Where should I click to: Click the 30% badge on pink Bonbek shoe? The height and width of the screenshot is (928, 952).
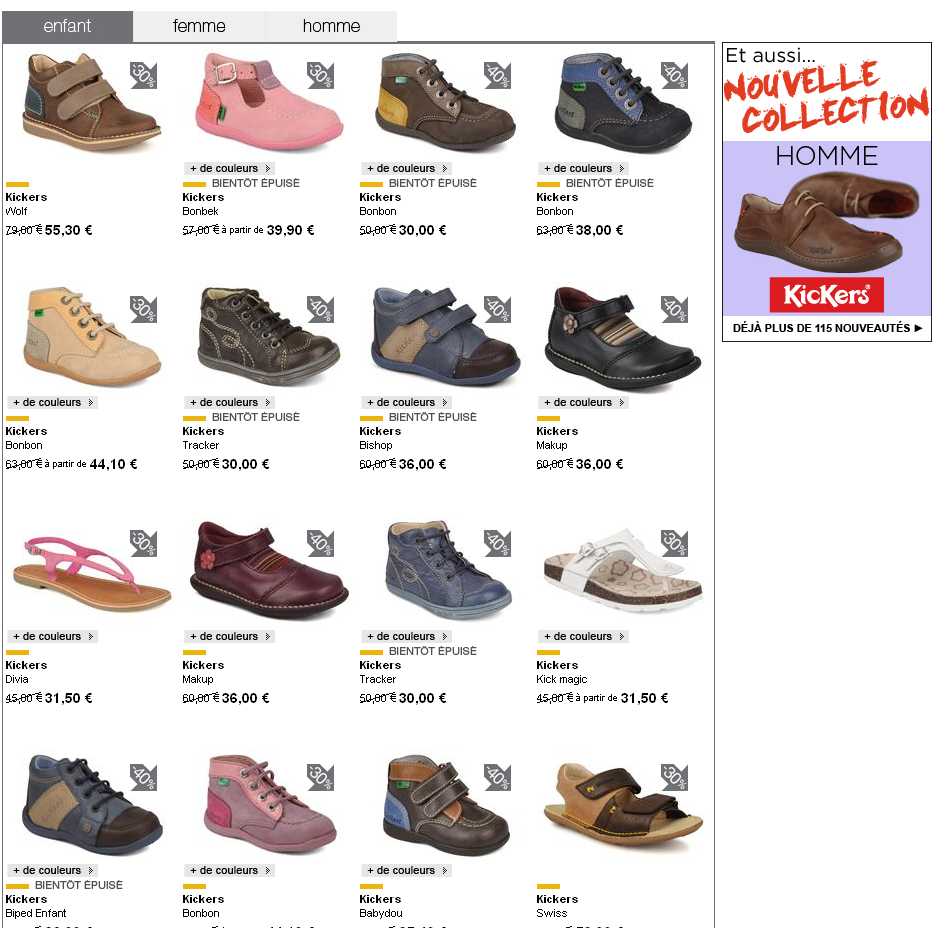pos(321,75)
